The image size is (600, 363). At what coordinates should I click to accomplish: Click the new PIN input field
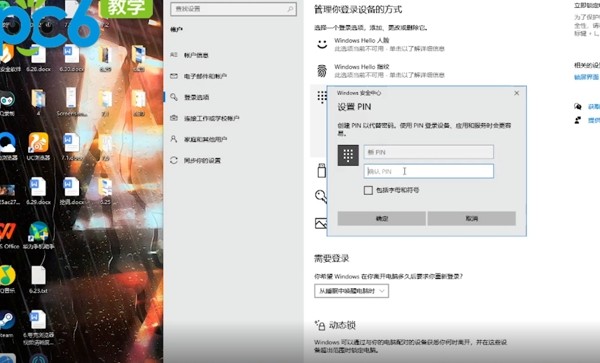coord(429,152)
